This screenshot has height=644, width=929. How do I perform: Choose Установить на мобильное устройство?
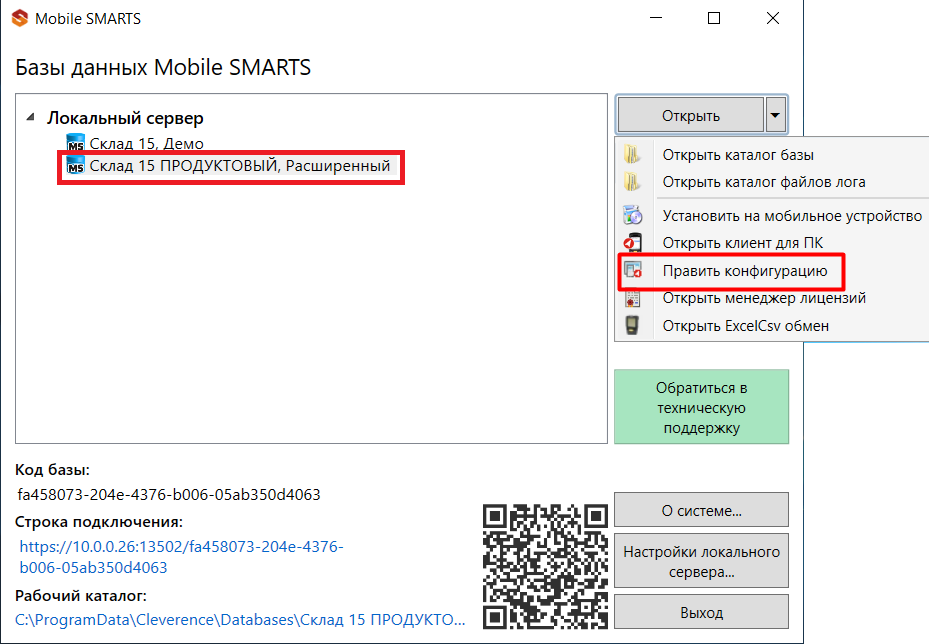click(792, 216)
